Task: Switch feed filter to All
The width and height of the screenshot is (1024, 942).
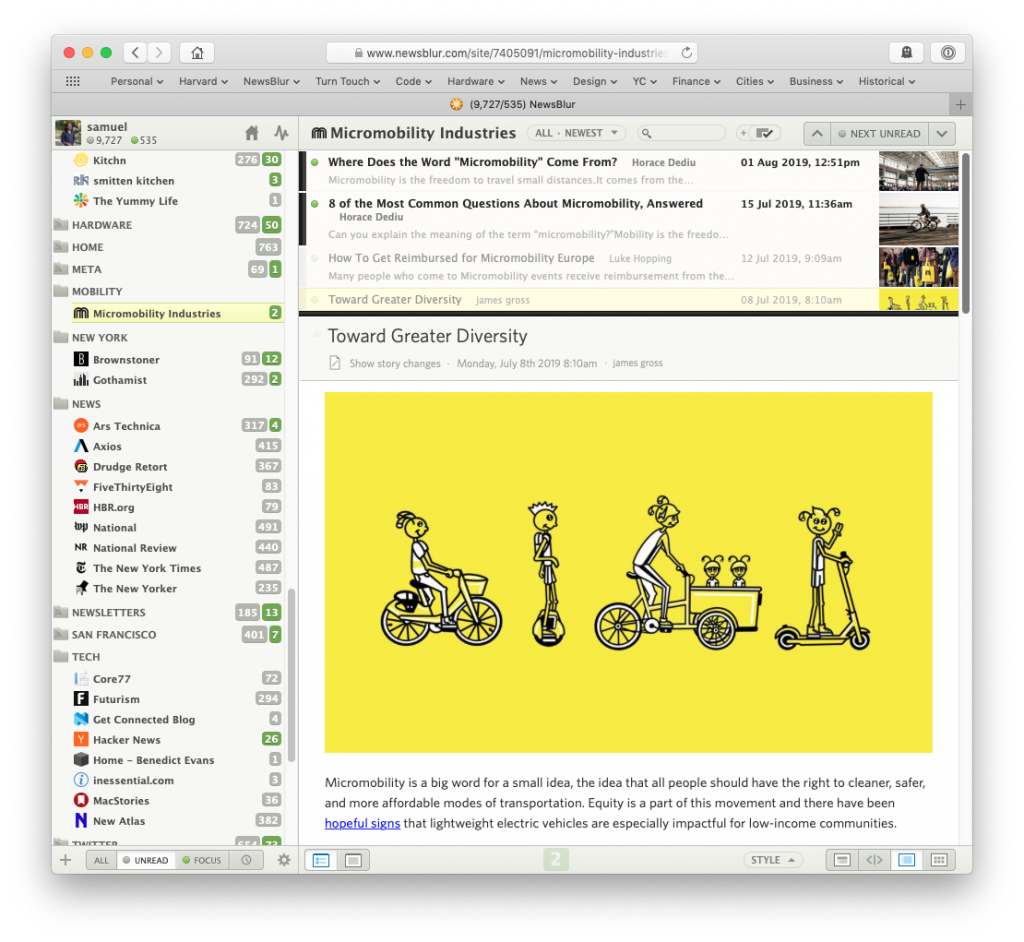Action: pyautogui.click(x=101, y=860)
